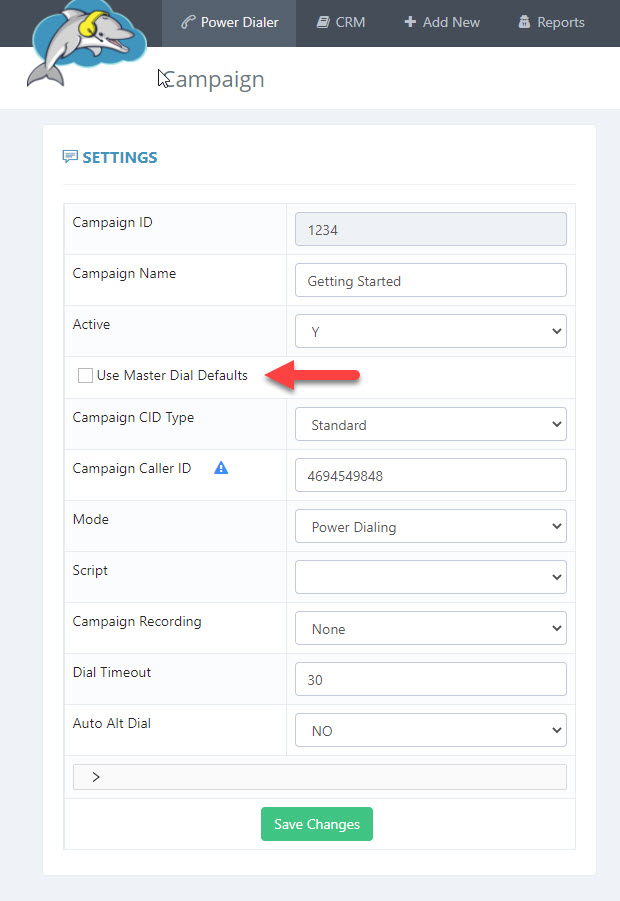The image size is (620, 901).
Task: Click the Campaign Name input field
Action: click(x=430, y=280)
